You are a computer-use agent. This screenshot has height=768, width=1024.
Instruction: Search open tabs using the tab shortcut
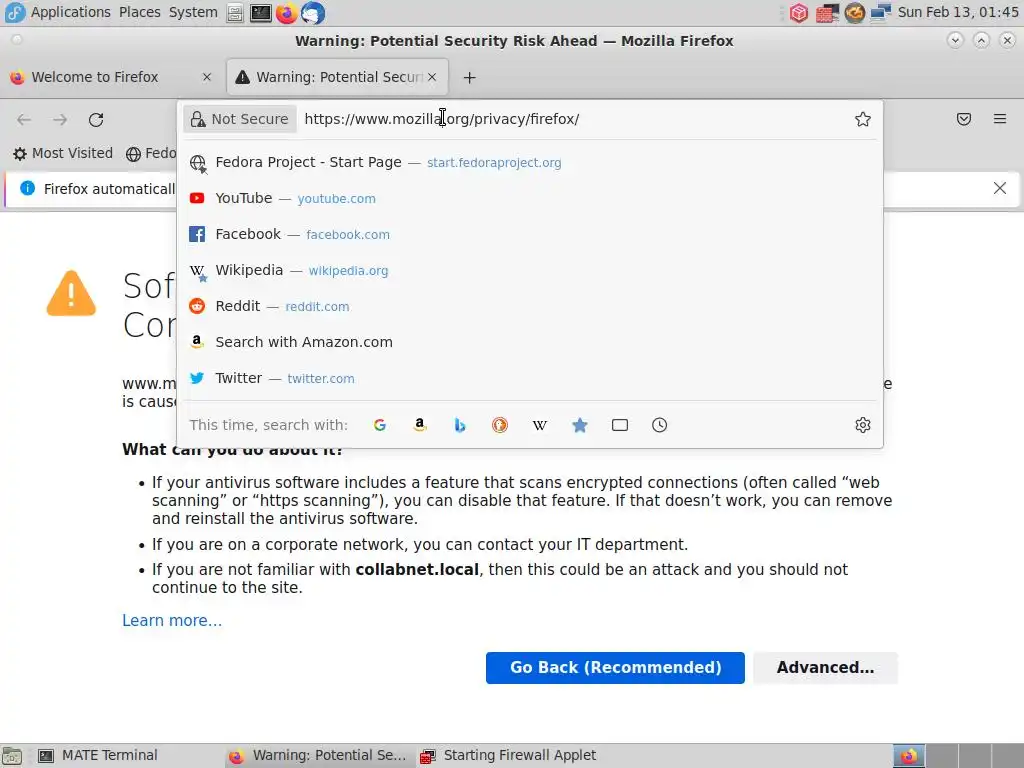point(620,425)
